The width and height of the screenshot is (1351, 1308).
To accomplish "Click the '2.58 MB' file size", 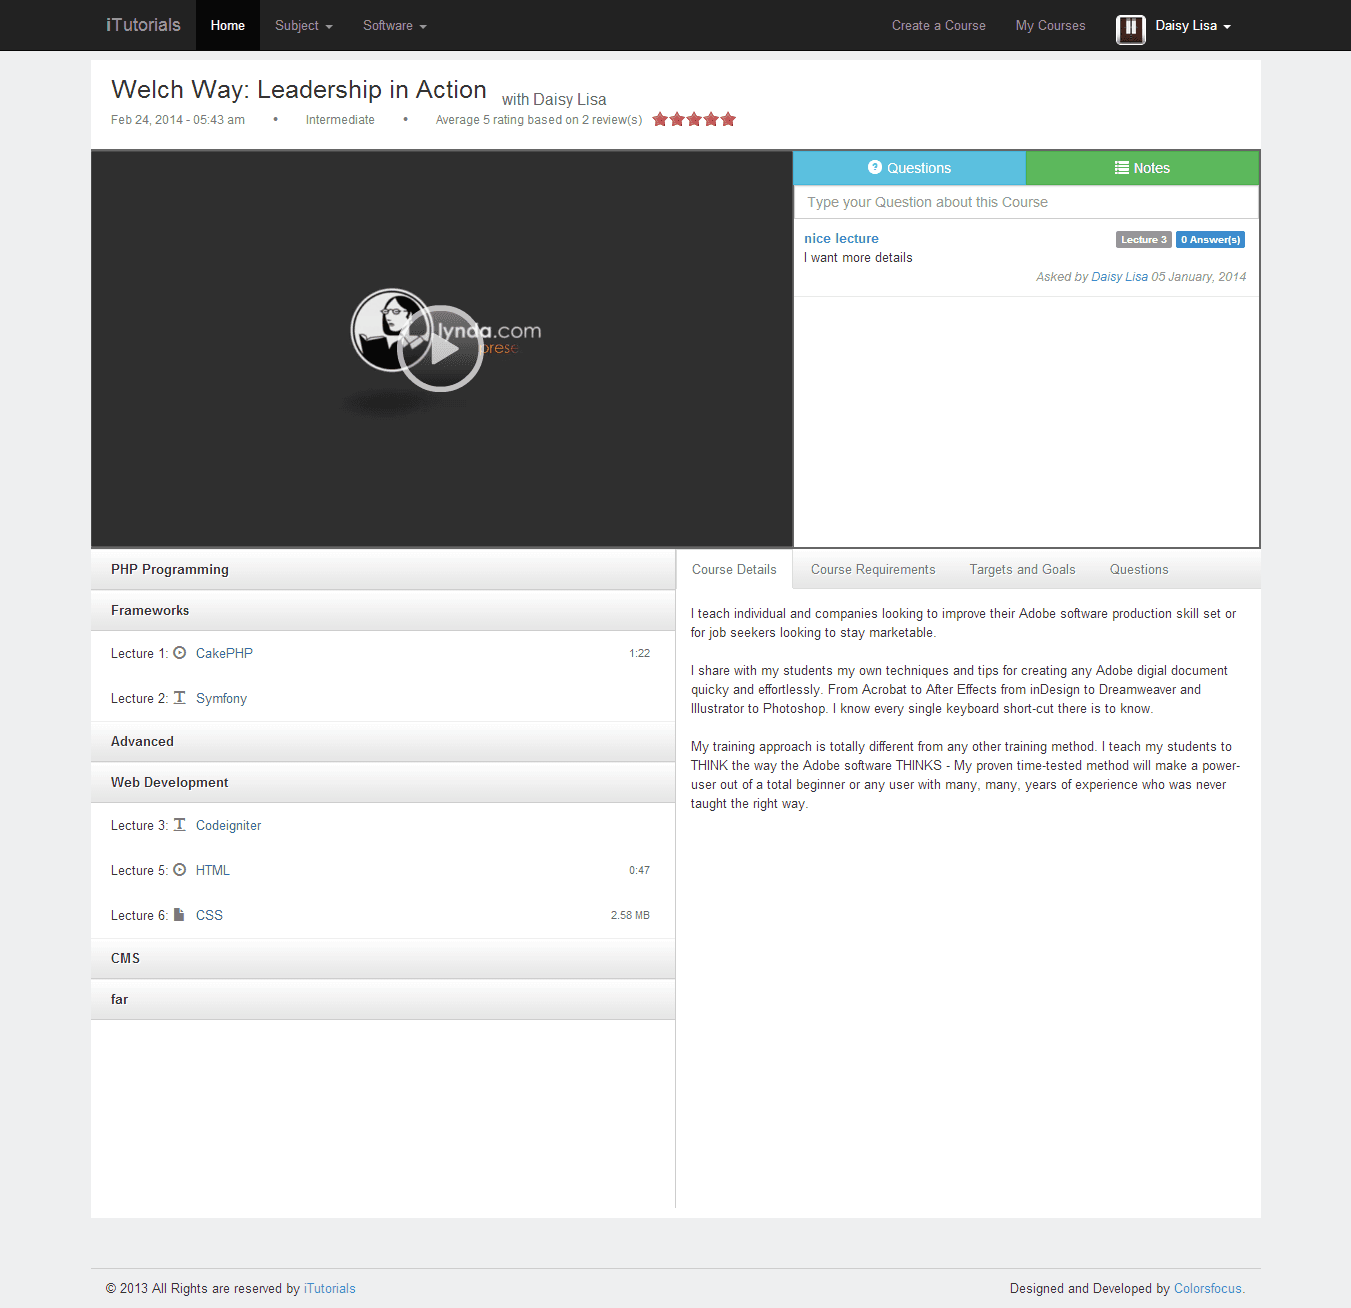I will [x=630, y=915].
